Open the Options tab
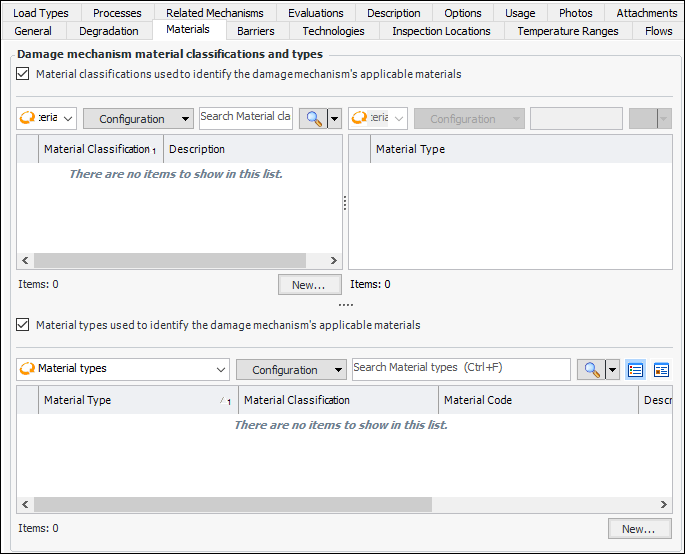The image size is (685, 554). coord(463,13)
